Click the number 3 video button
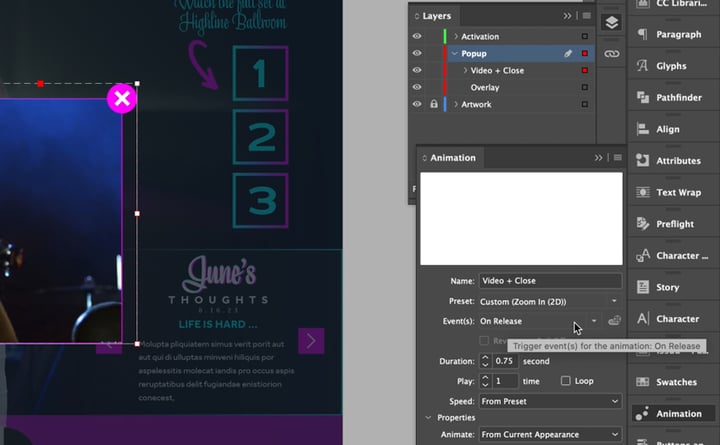The height and width of the screenshot is (445, 720). coord(260,201)
